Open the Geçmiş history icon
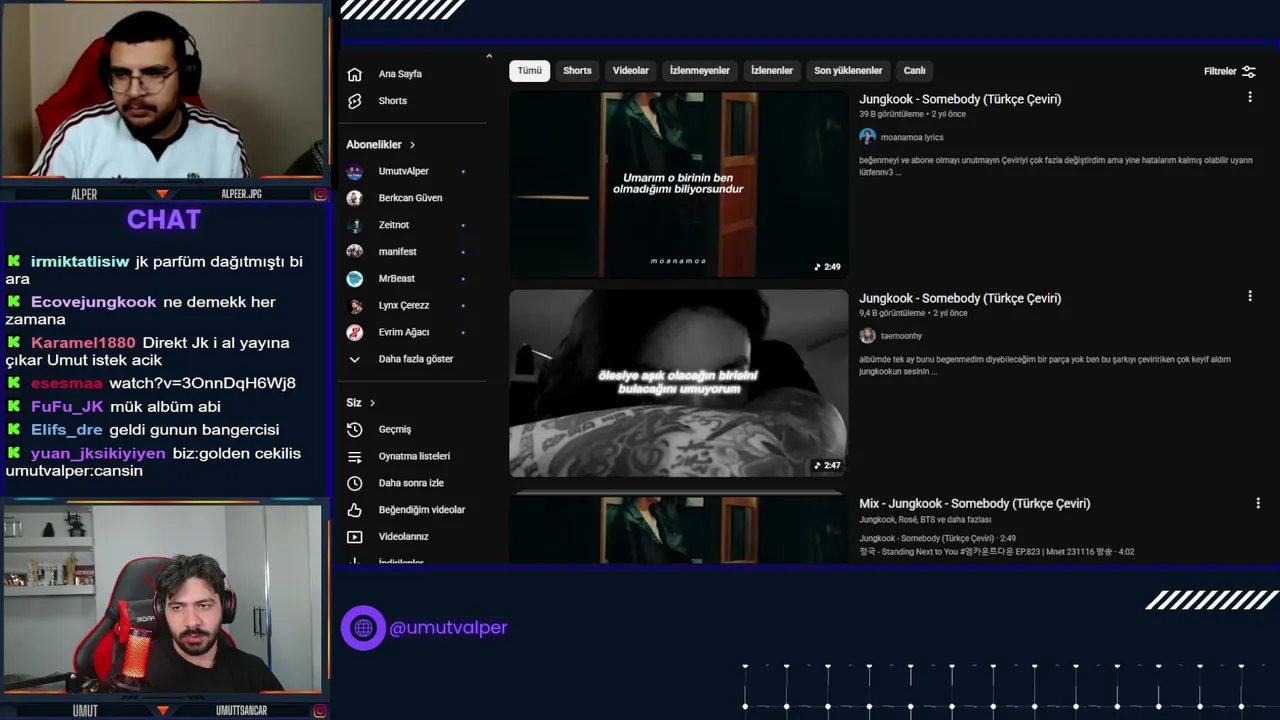 [x=354, y=429]
